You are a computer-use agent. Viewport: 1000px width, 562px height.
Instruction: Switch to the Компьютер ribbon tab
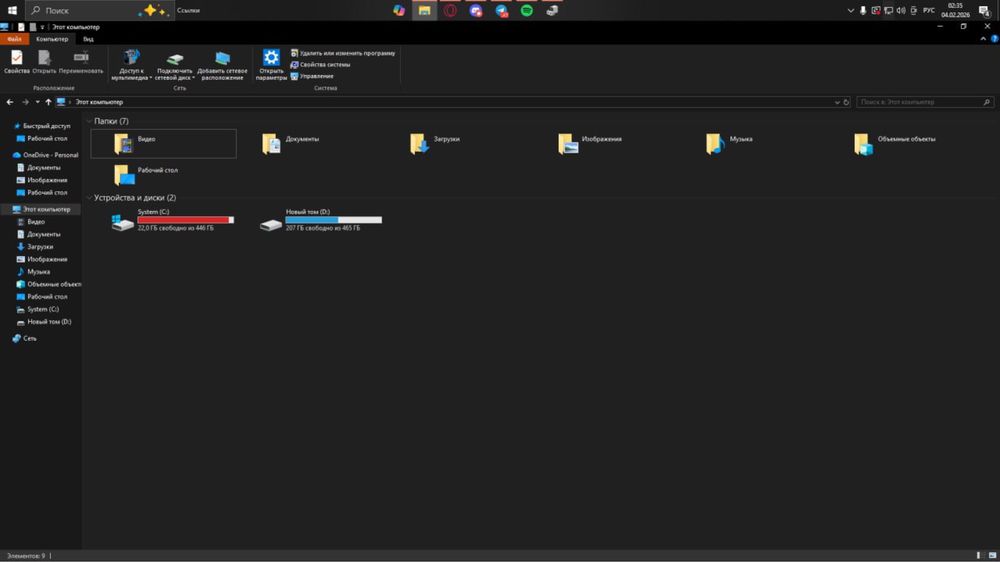coord(52,39)
